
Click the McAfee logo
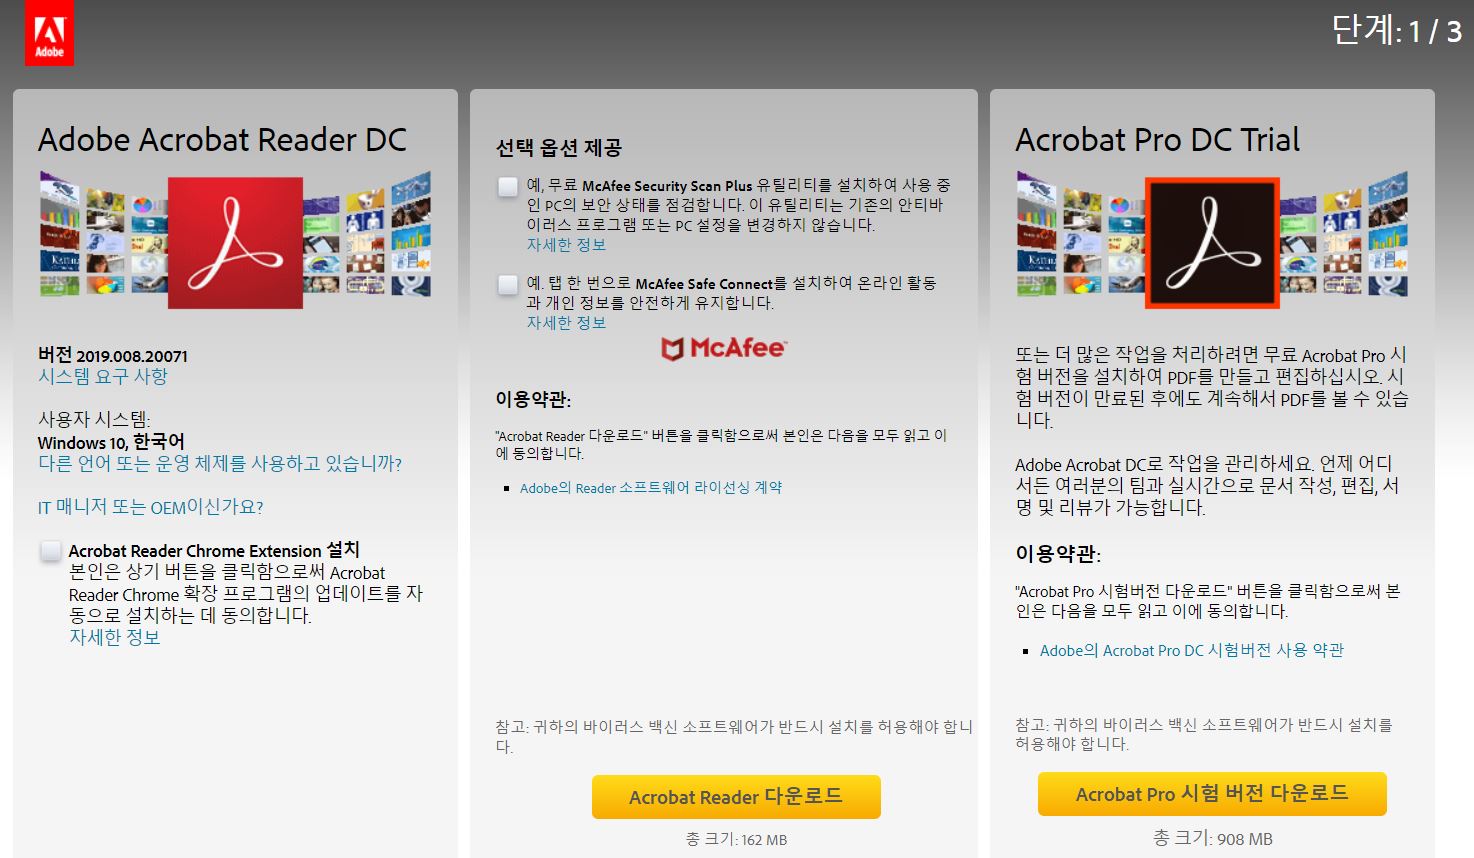[x=723, y=348]
